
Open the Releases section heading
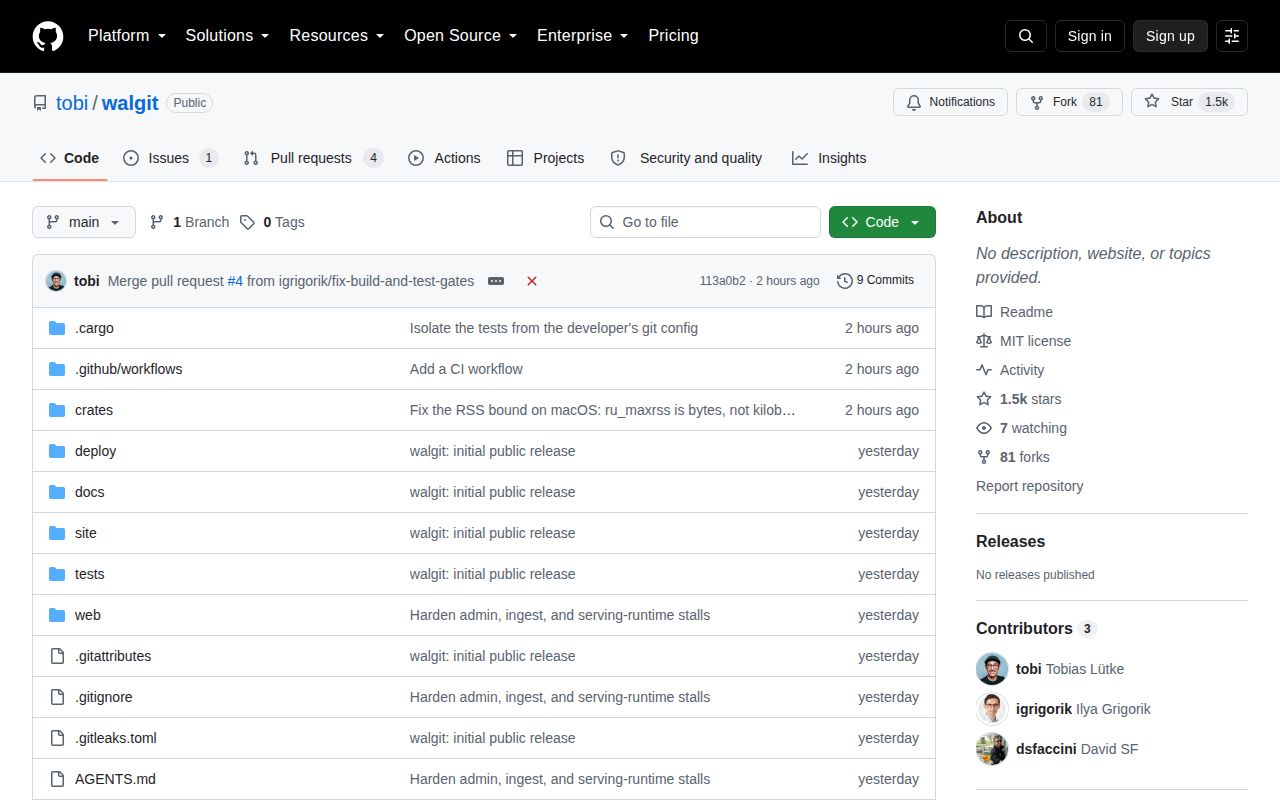point(1010,541)
